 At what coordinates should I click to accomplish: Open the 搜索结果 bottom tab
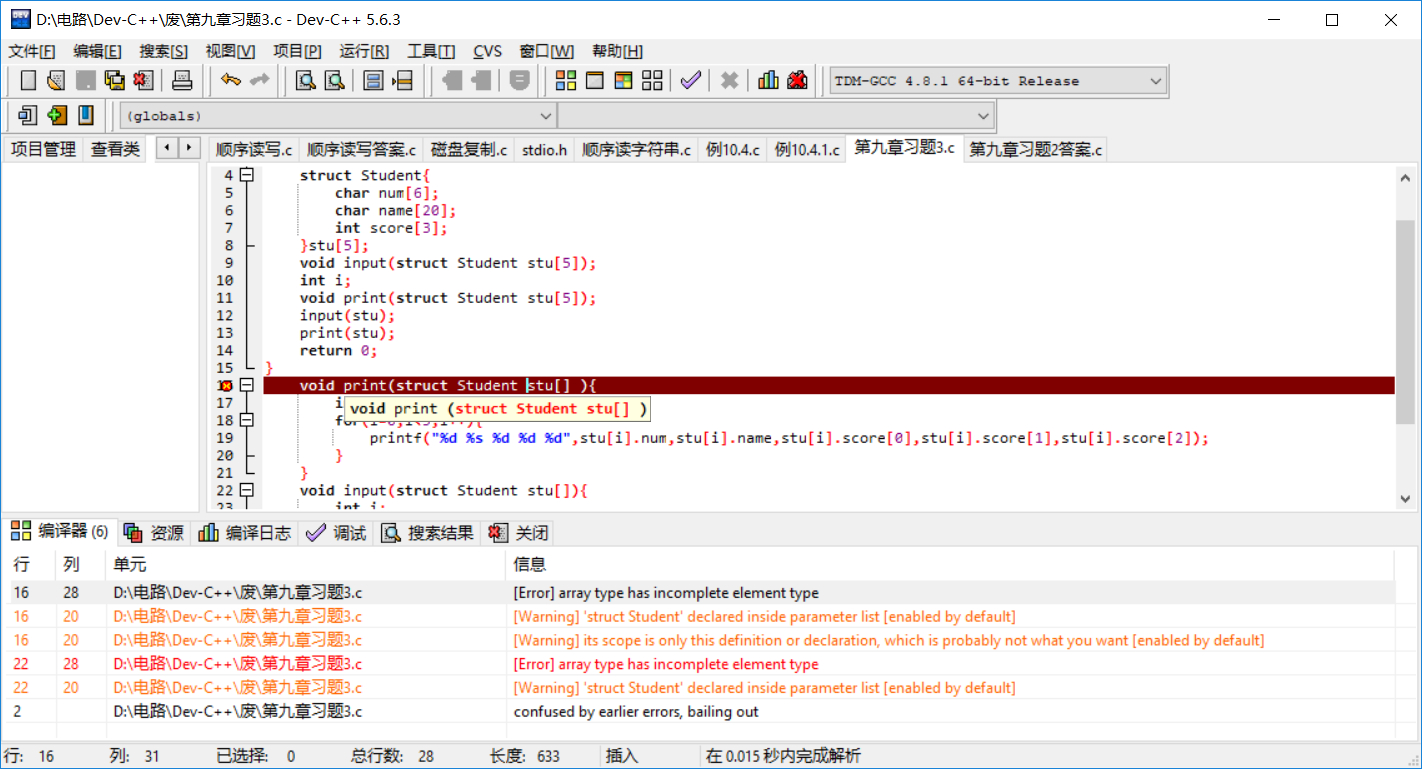point(428,533)
